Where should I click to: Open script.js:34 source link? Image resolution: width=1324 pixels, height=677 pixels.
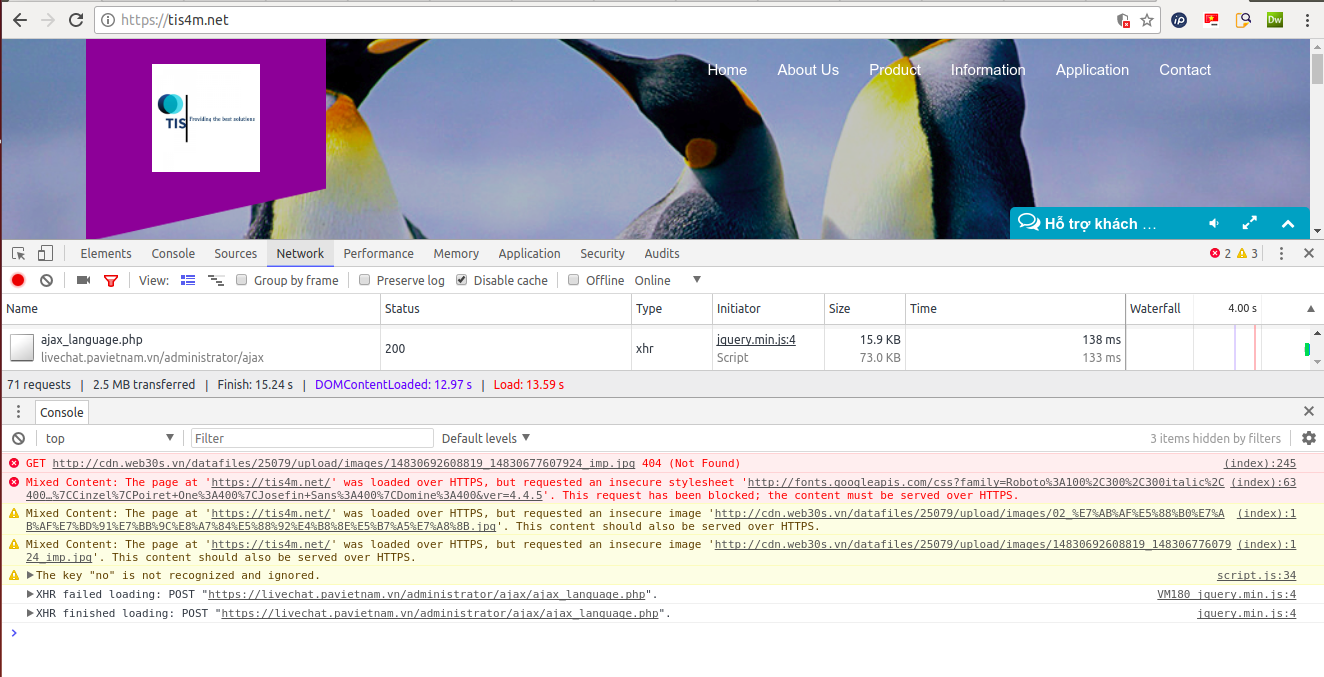1256,576
